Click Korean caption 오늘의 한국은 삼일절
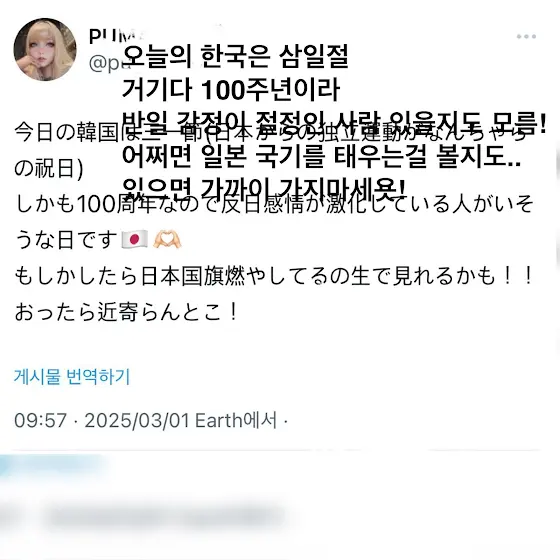The image size is (560, 560). (235, 57)
